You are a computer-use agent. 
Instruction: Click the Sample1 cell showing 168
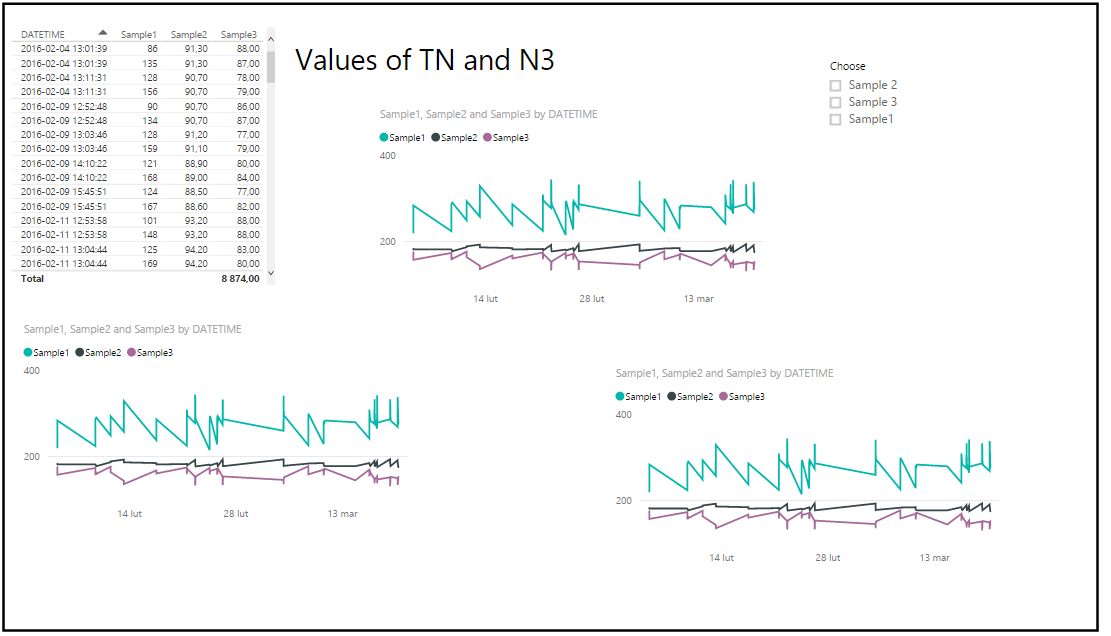(150, 178)
